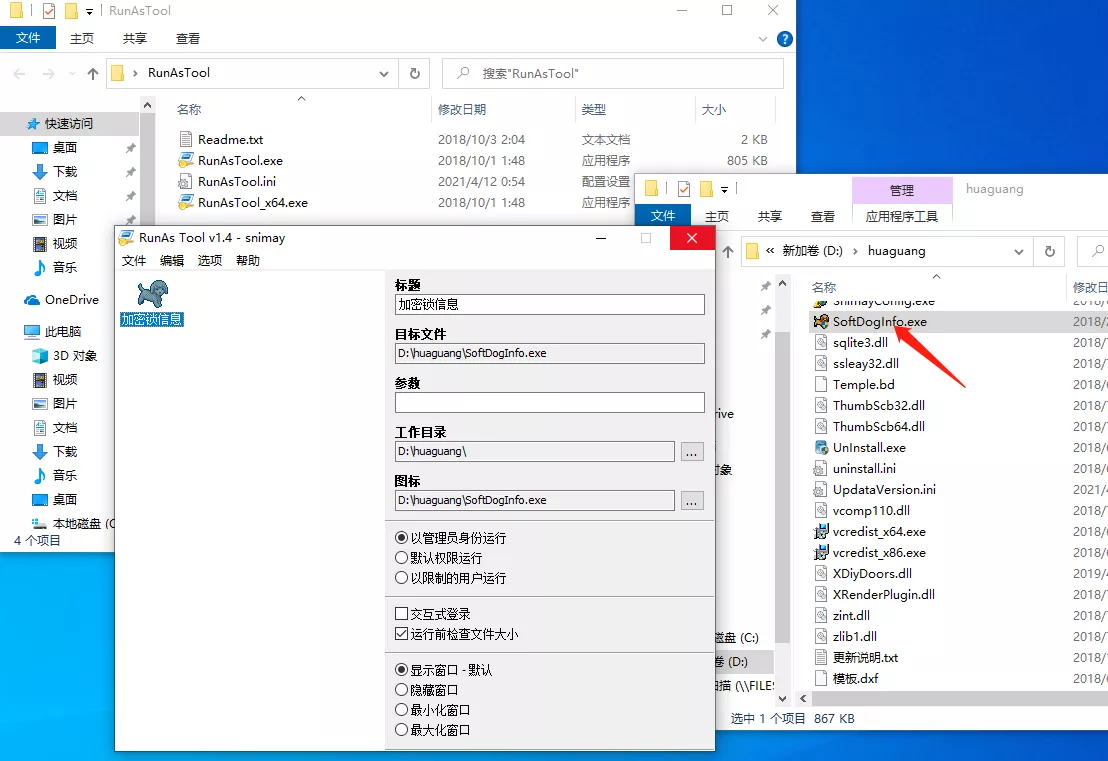Click browse button next to 图标 field
Screen dimensions: 1108x761
pyautogui.click(x=692, y=500)
